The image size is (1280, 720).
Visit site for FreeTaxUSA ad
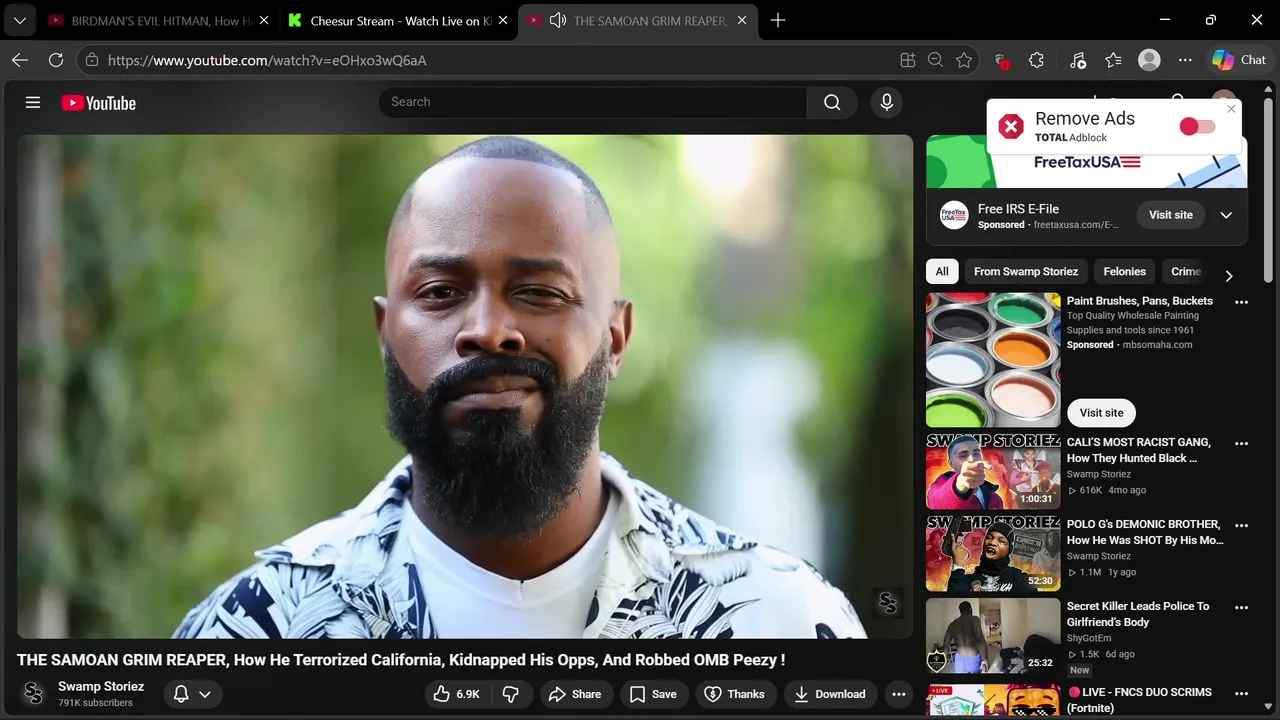click(1170, 215)
